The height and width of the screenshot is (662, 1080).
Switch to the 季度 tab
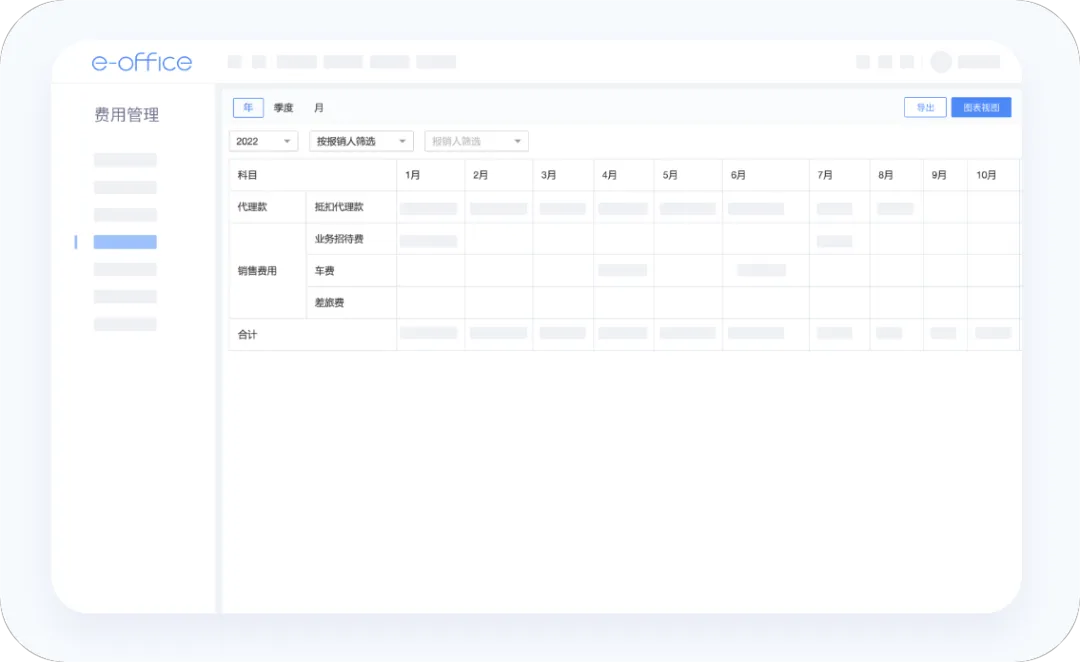coord(284,108)
